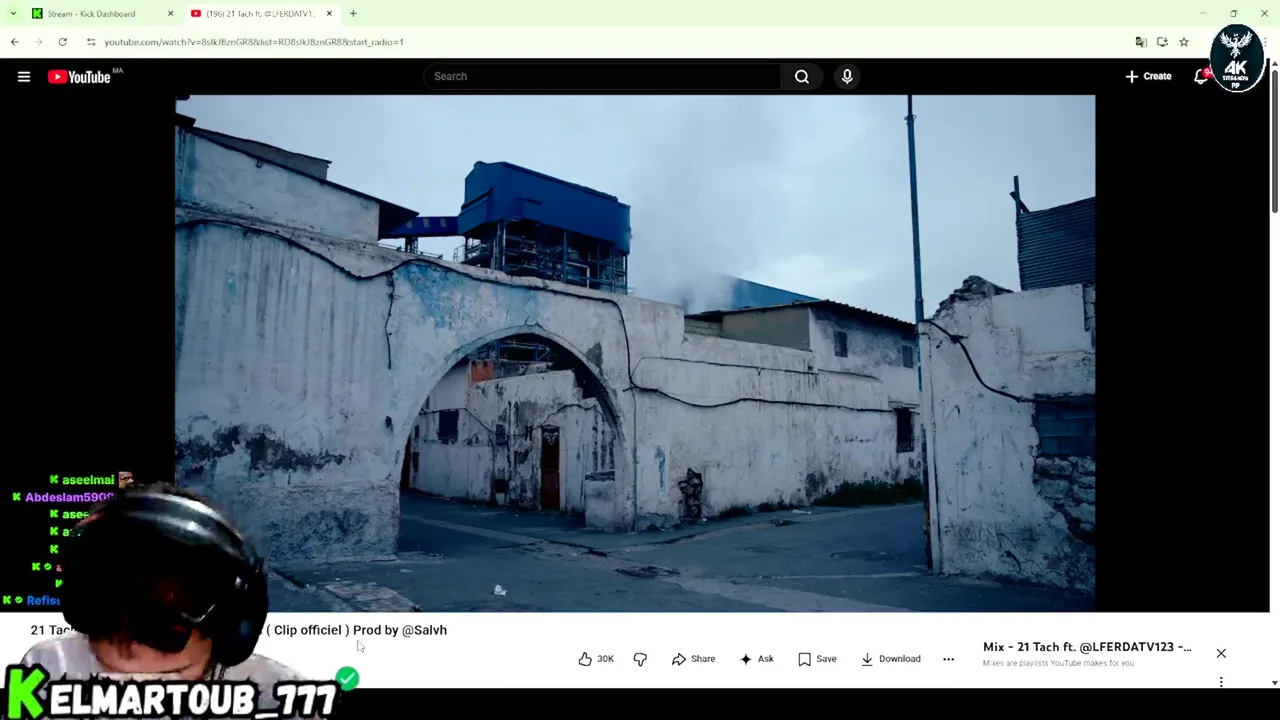The height and width of the screenshot is (720, 1280).
Task: Close the Kick Dashboard browser tab
Action: click(170, 14)
